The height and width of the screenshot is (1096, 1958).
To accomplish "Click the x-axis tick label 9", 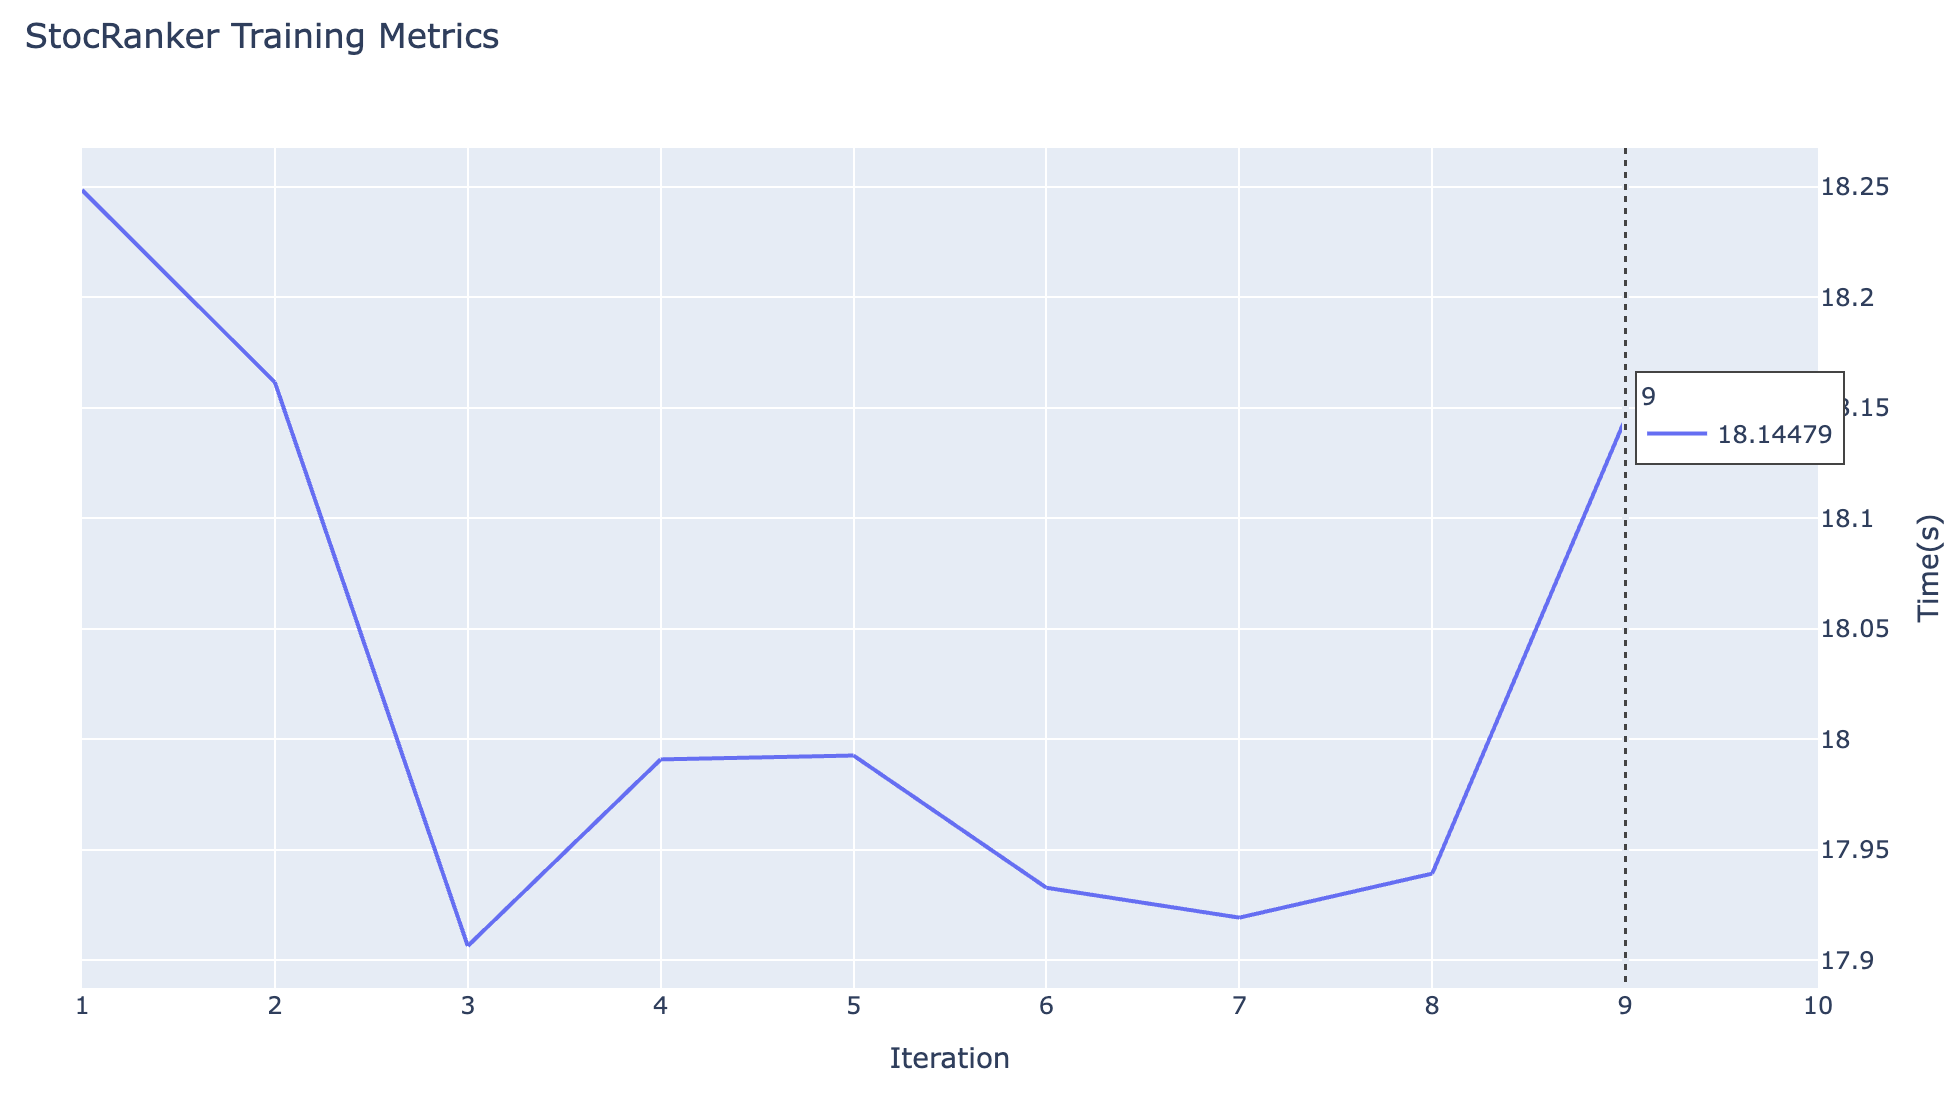I will [x=1625, y=1007].
